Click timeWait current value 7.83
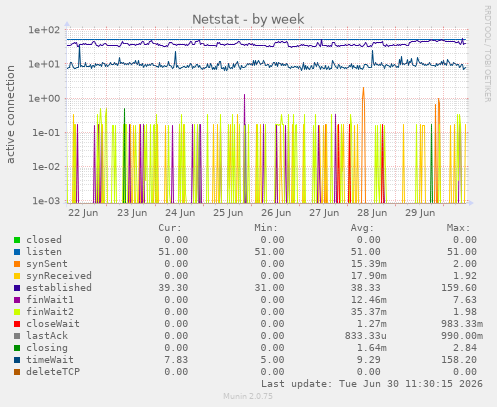 point(176,360)
